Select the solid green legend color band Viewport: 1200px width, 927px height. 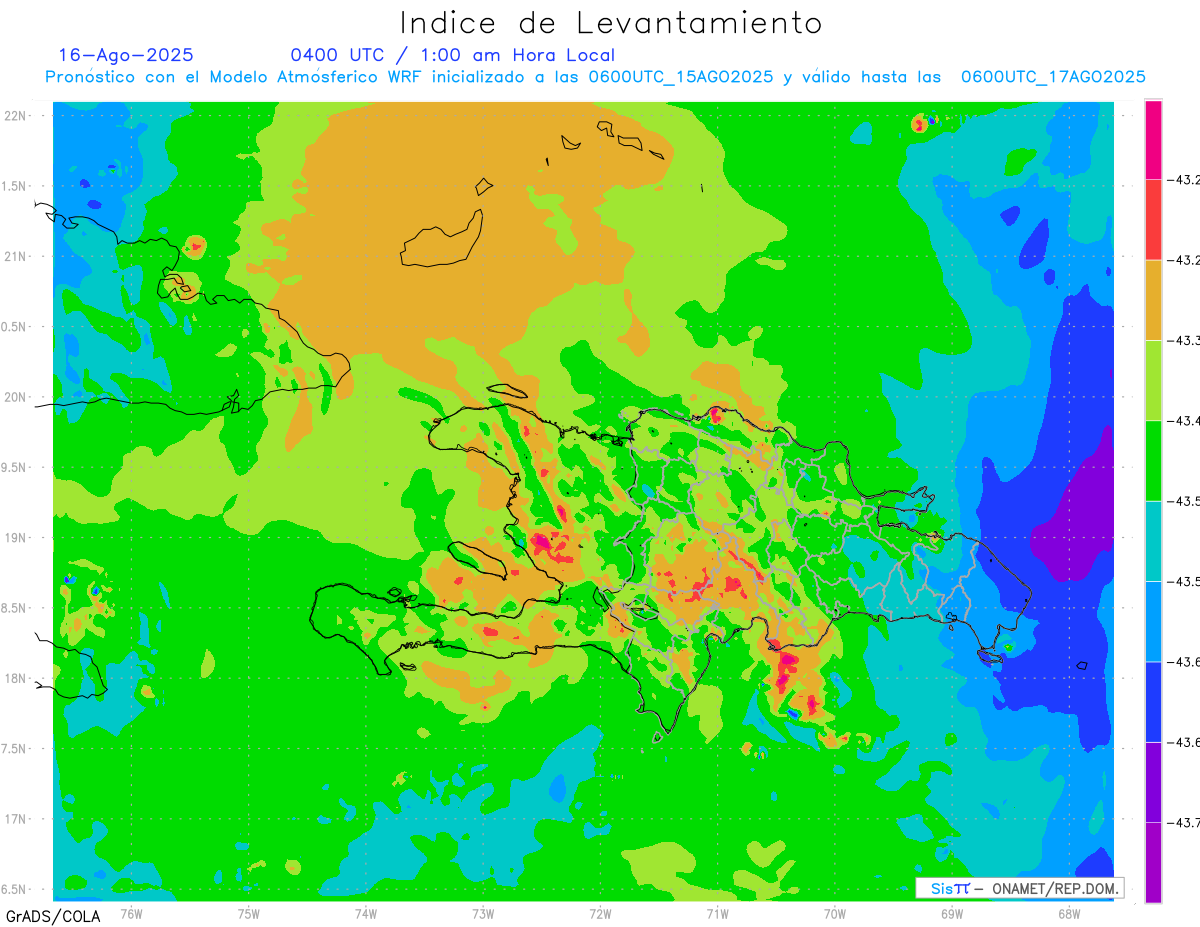point(1153,460)
